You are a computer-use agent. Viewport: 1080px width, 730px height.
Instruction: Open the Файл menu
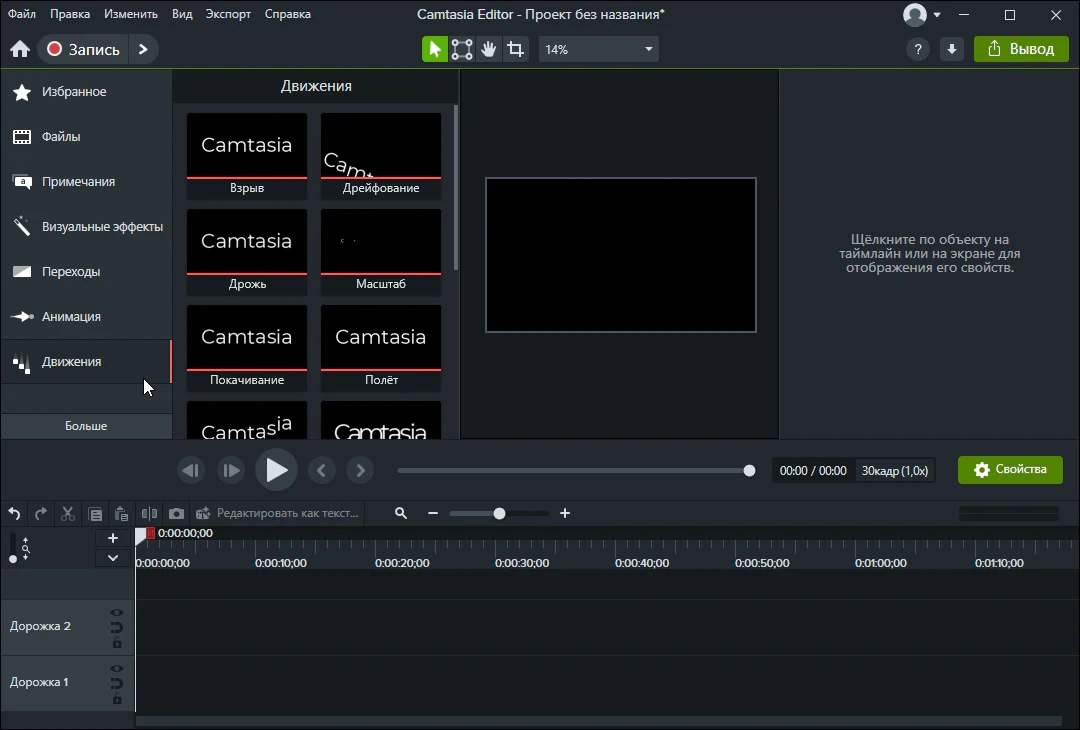[22, 14]
